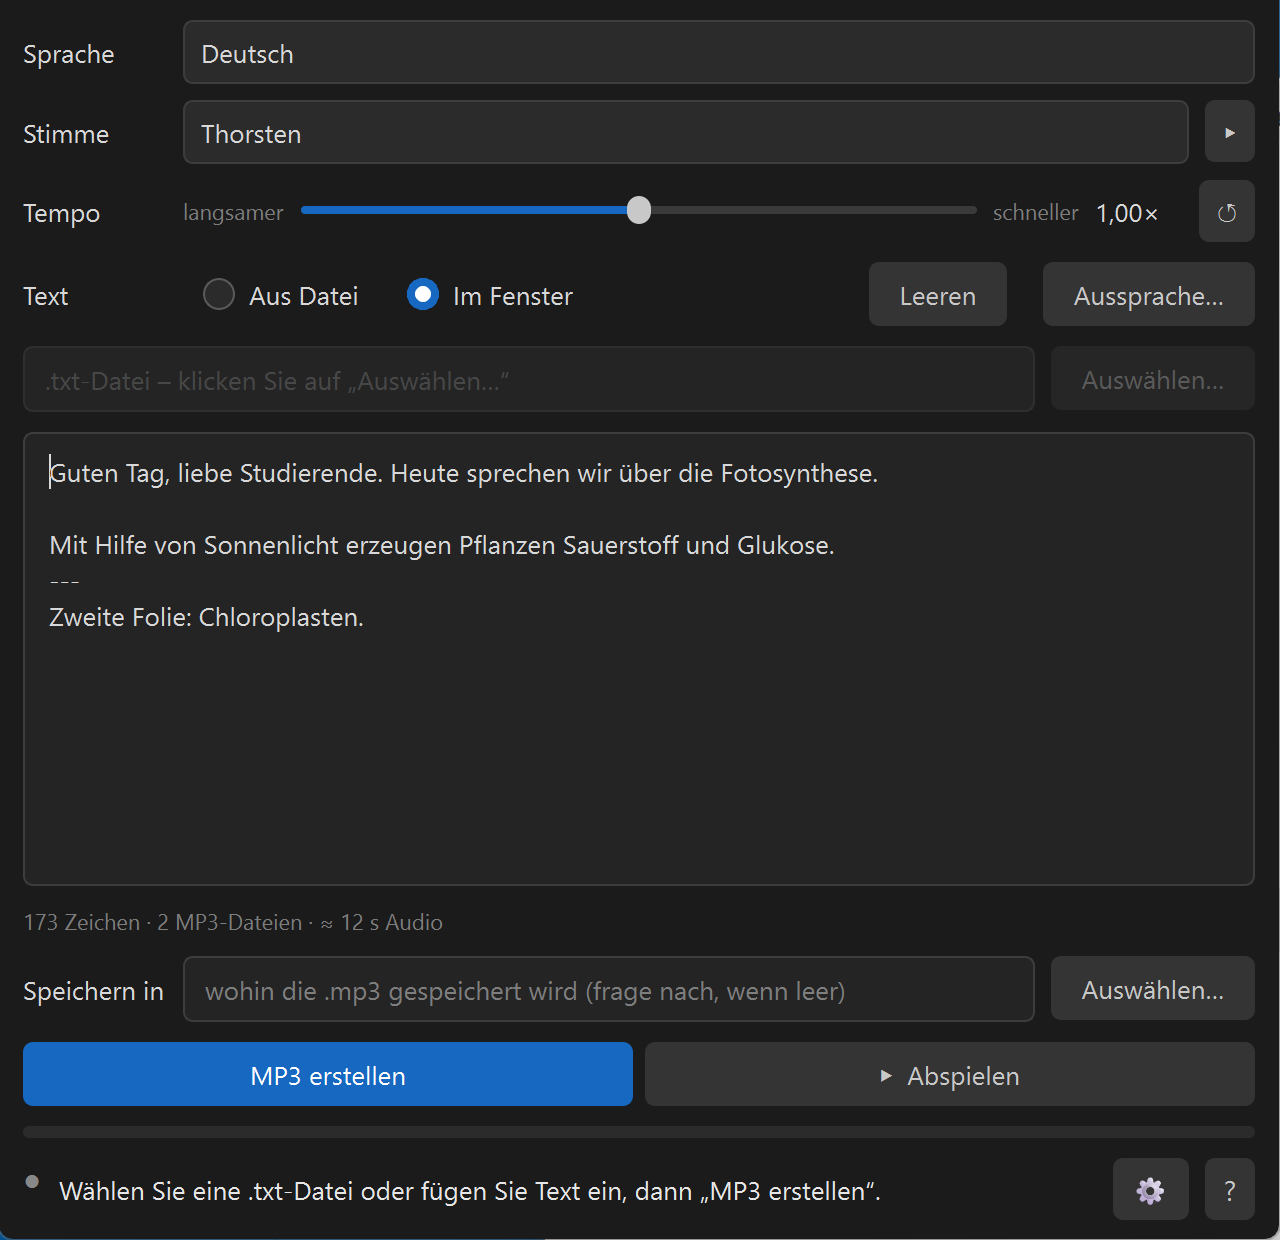Open settings with the gear icon
The height and width of the screenshot is (1240, 1280).
1150,1190
